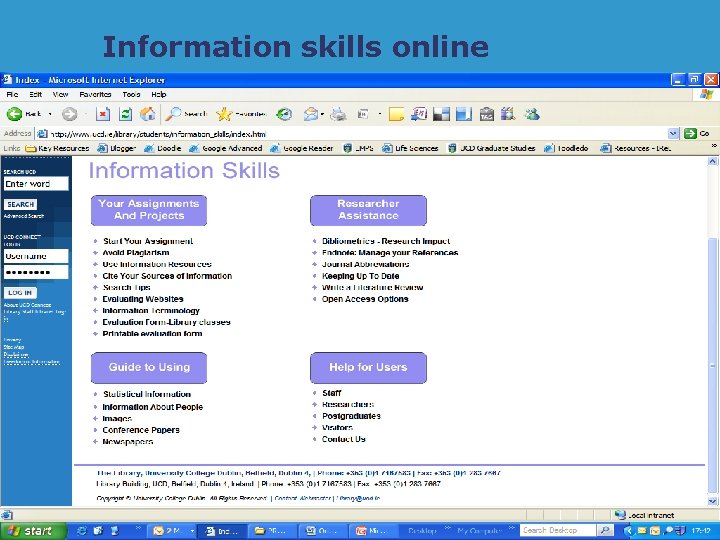Open the File menu

[x=12, y=95]
